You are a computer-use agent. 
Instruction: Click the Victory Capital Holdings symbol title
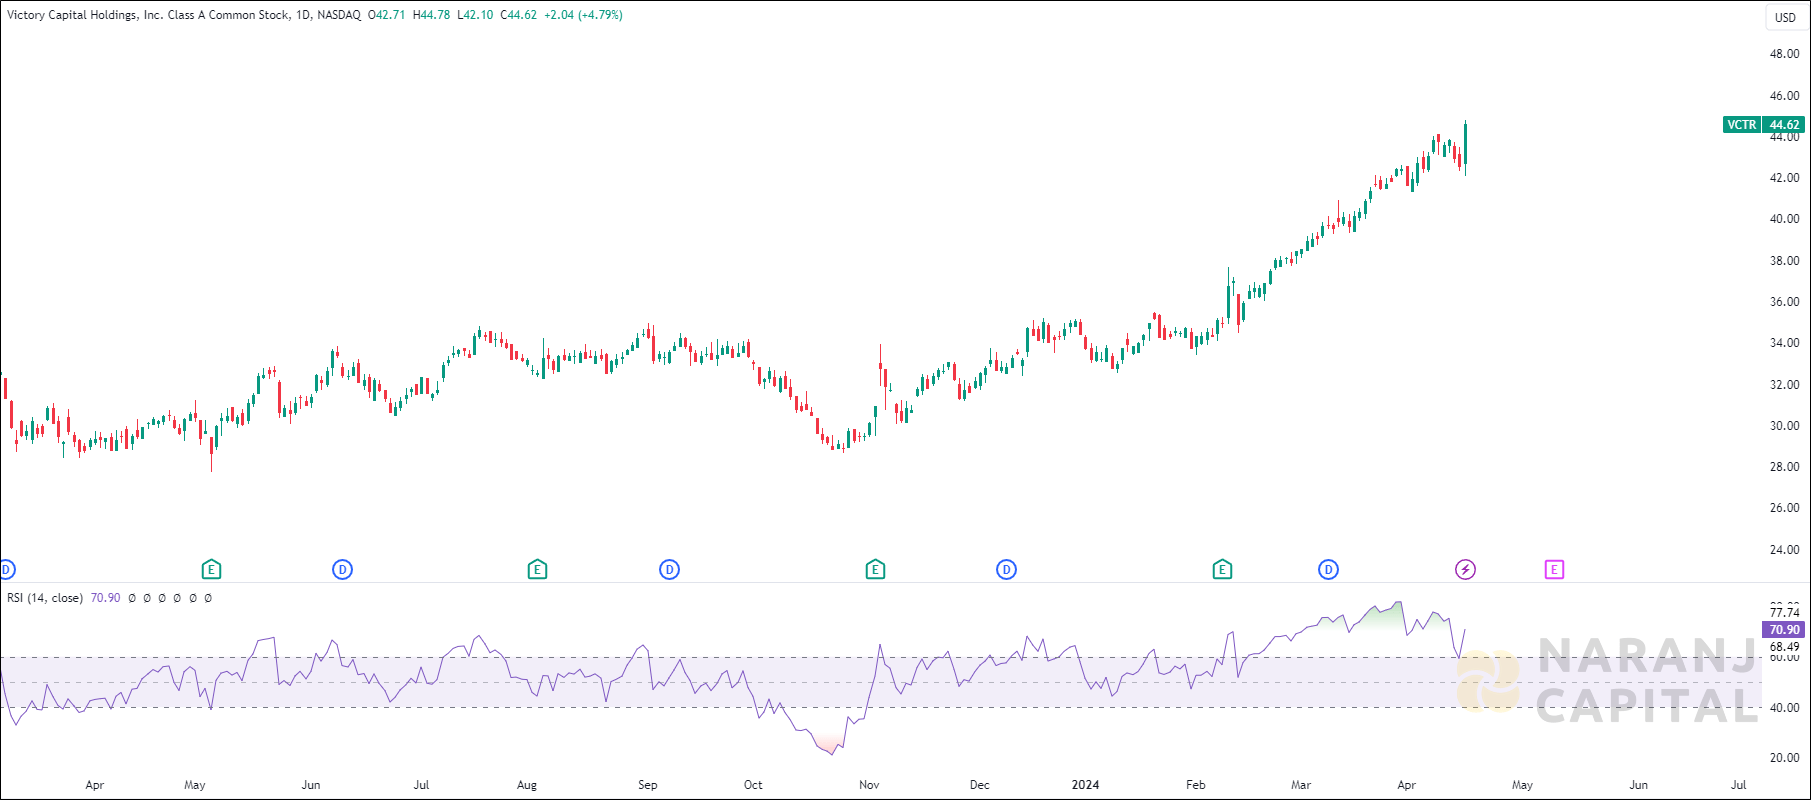point(148,15)
